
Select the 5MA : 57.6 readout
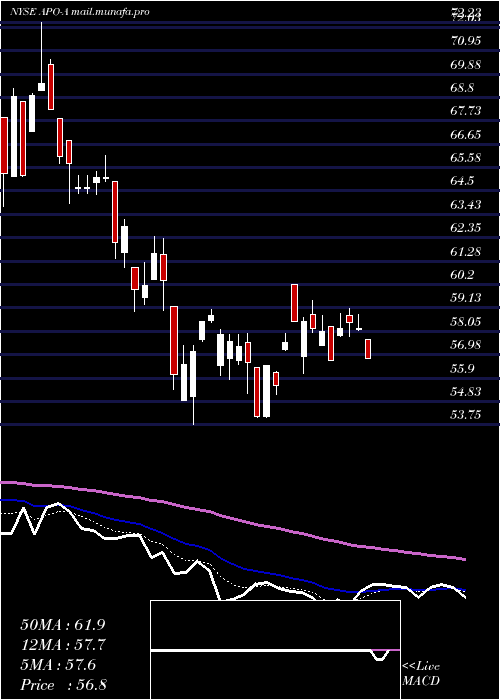58,665
